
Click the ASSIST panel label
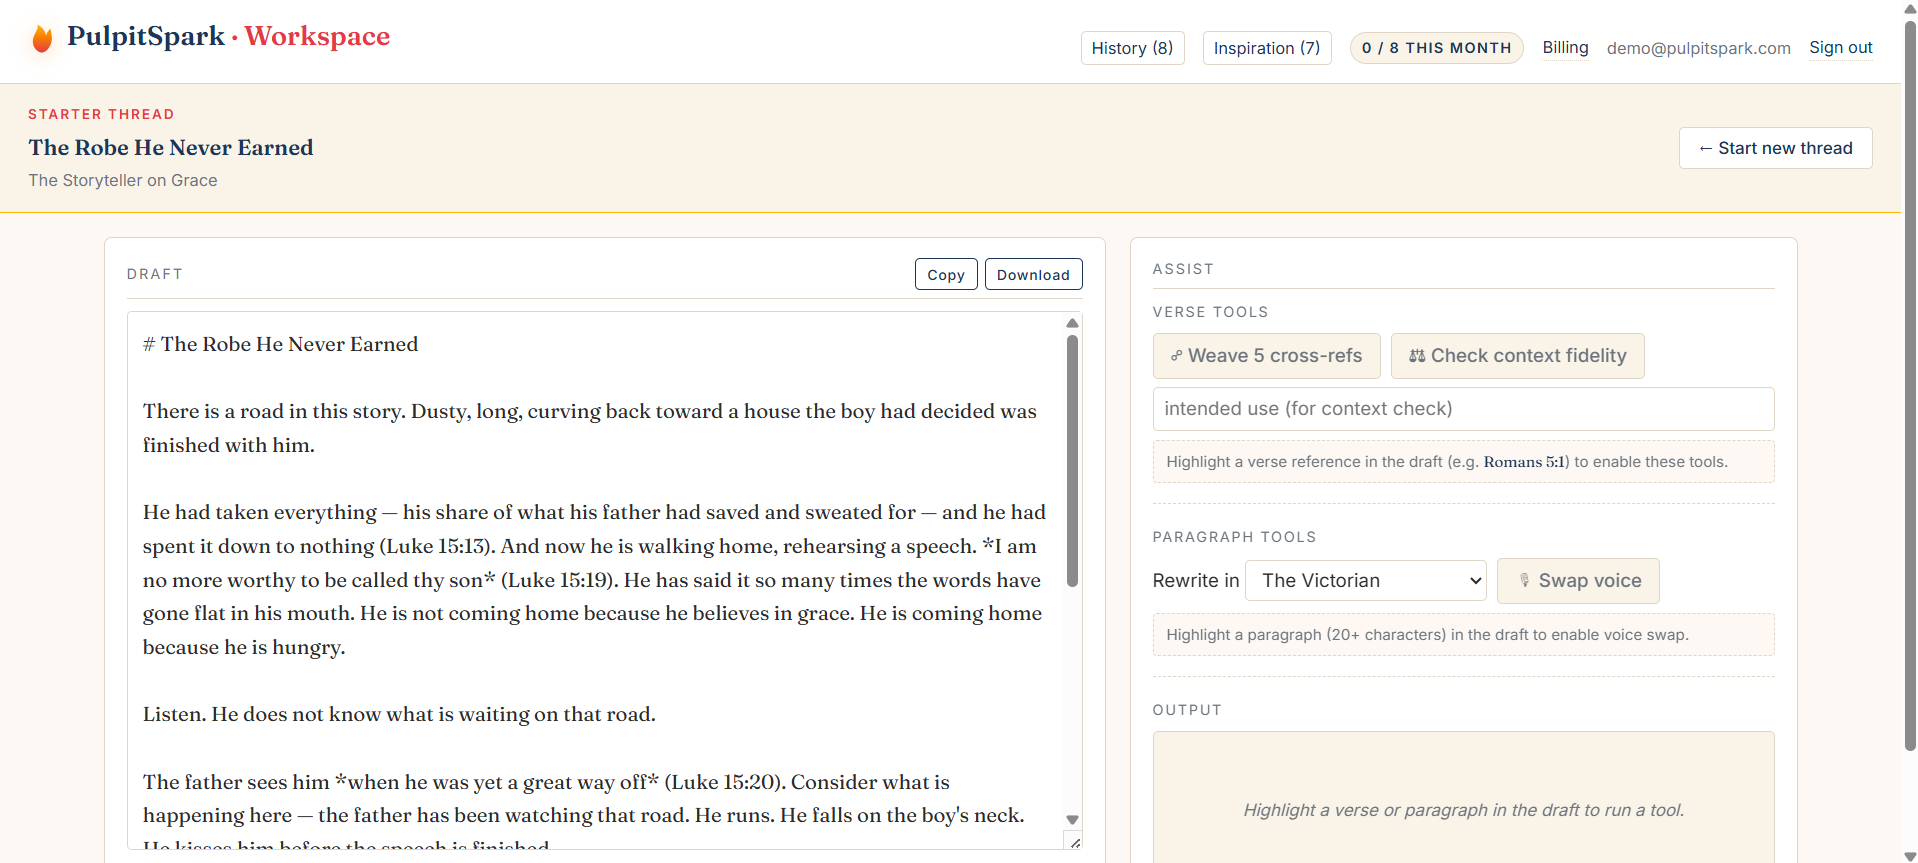click(x=1183, y=269)
